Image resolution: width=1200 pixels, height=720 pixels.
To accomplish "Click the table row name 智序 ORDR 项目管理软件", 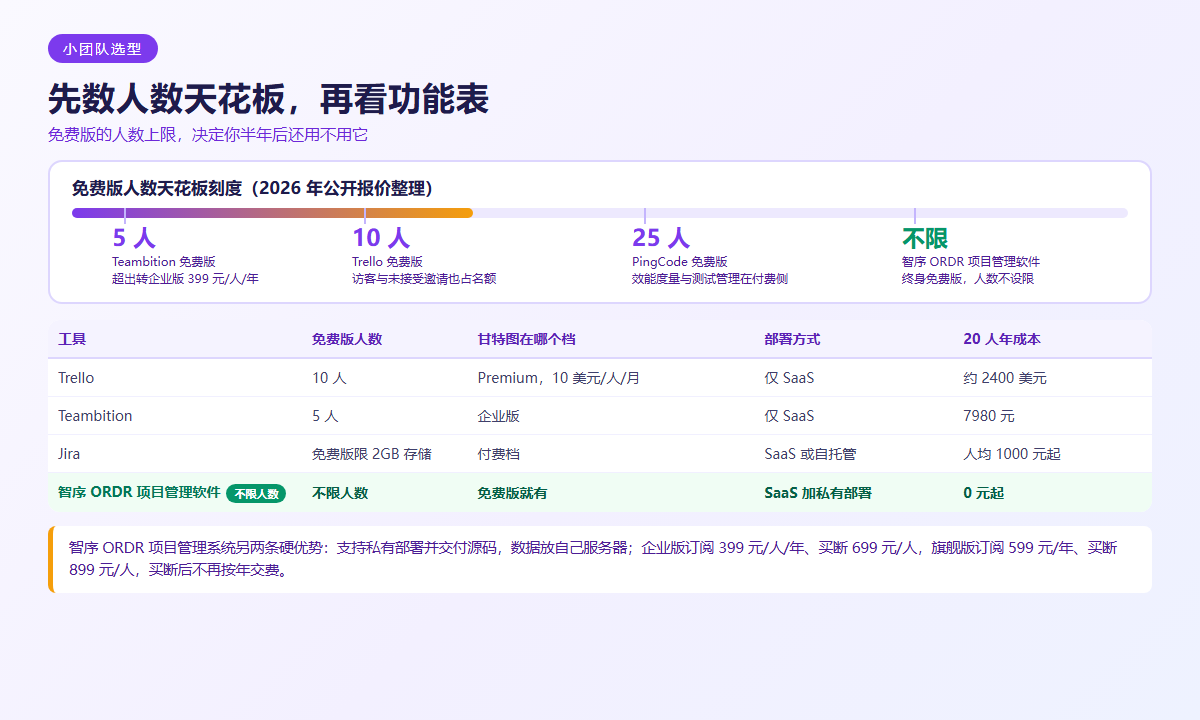I will point(139,492).
